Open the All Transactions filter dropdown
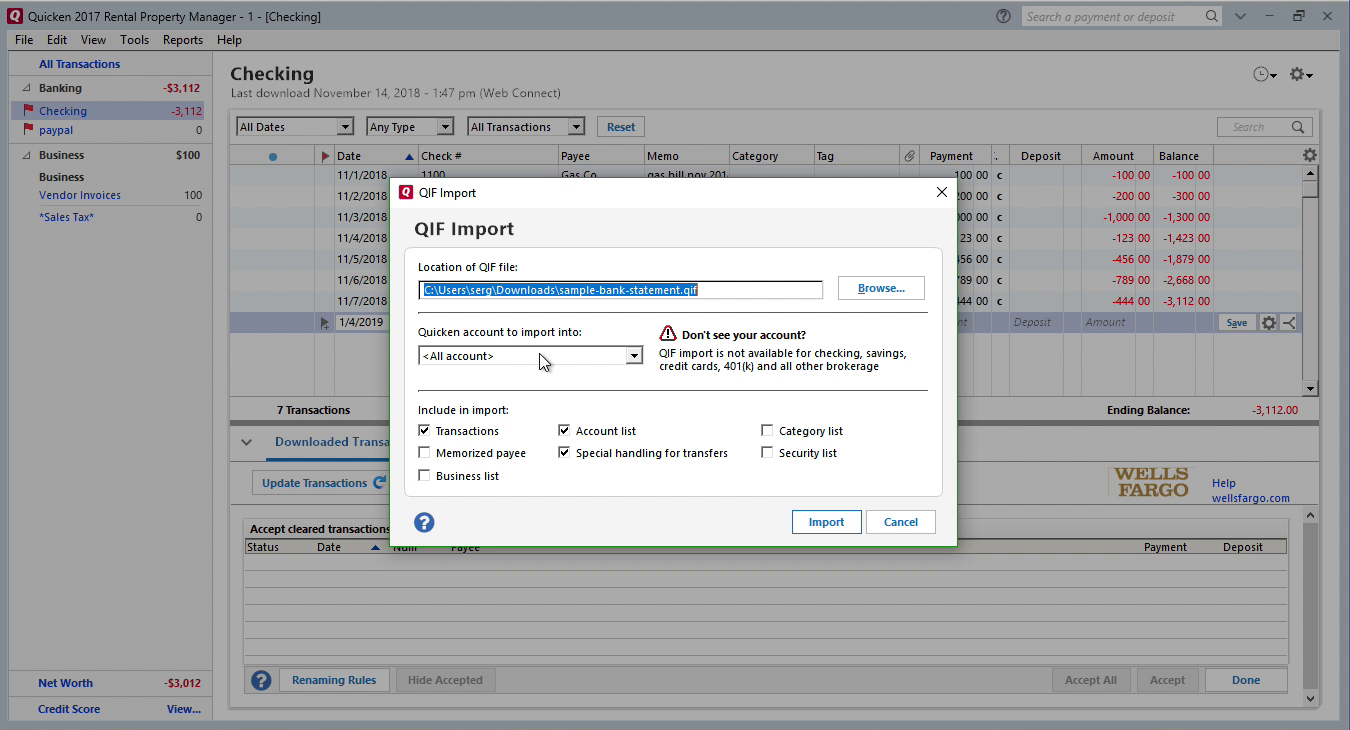The width and height of the screenshot is (1350, 730). tap(526, 127)
